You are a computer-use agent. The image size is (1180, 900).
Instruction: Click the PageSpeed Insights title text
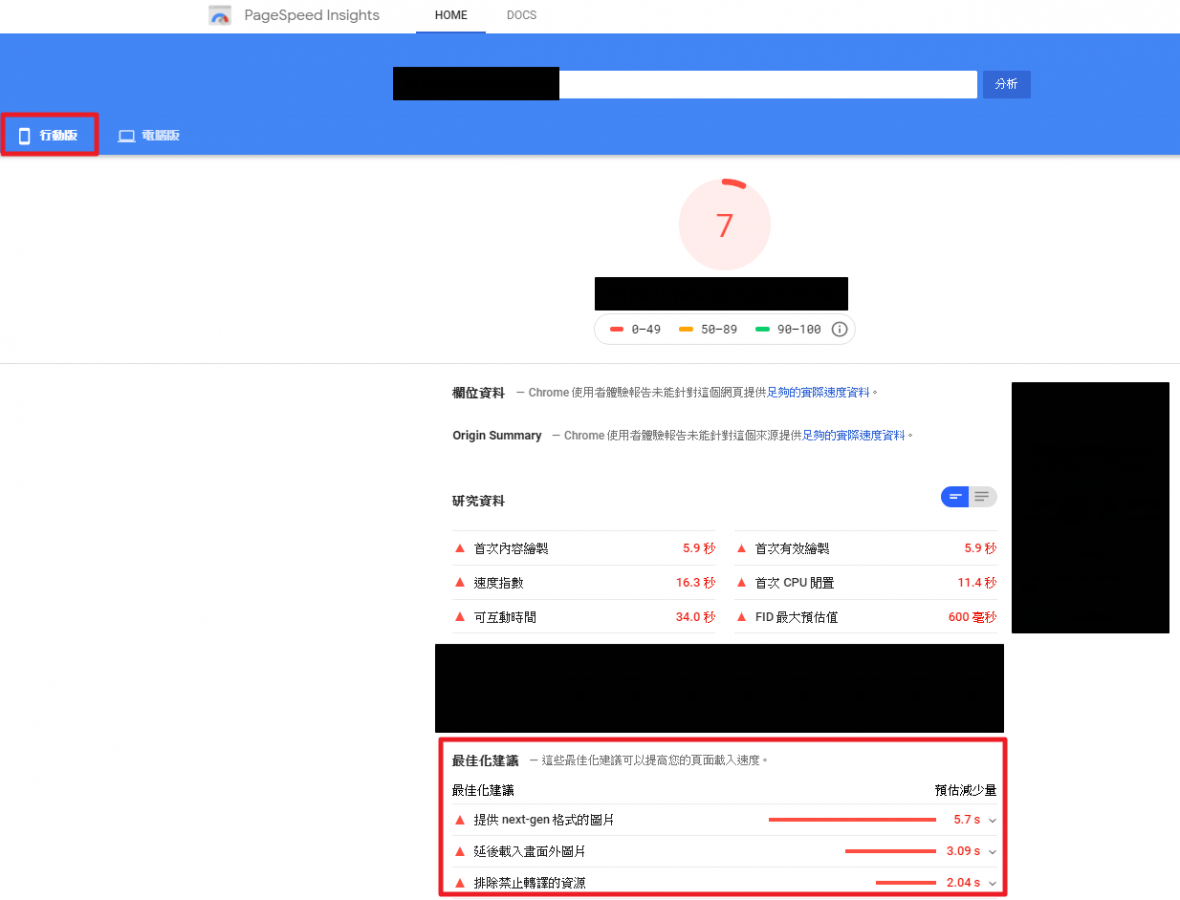tap(312, 15)
